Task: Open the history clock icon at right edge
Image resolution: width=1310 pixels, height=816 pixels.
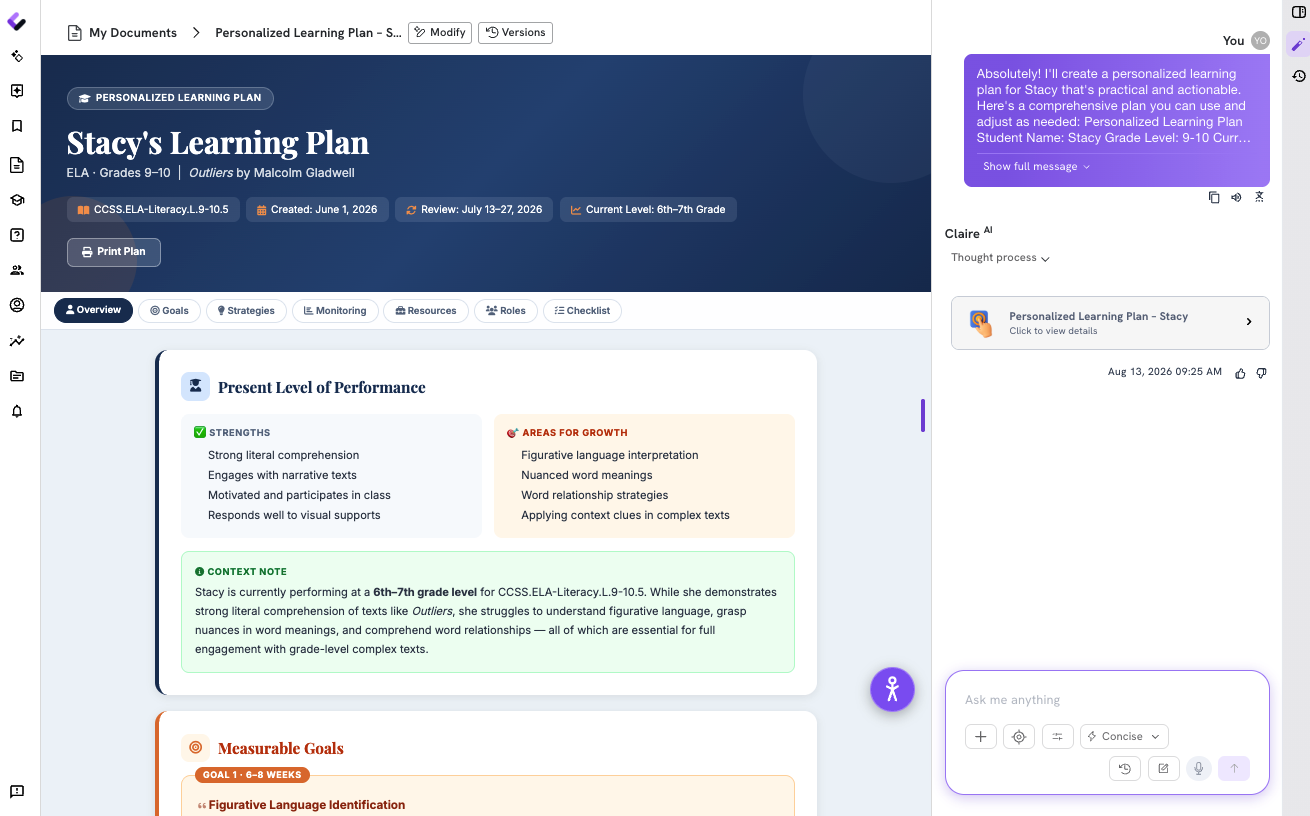Action: point(1298,76)
